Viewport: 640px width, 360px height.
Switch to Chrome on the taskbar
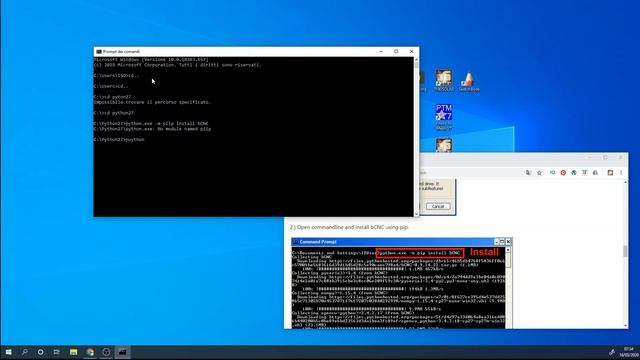(x=90, y=352)
